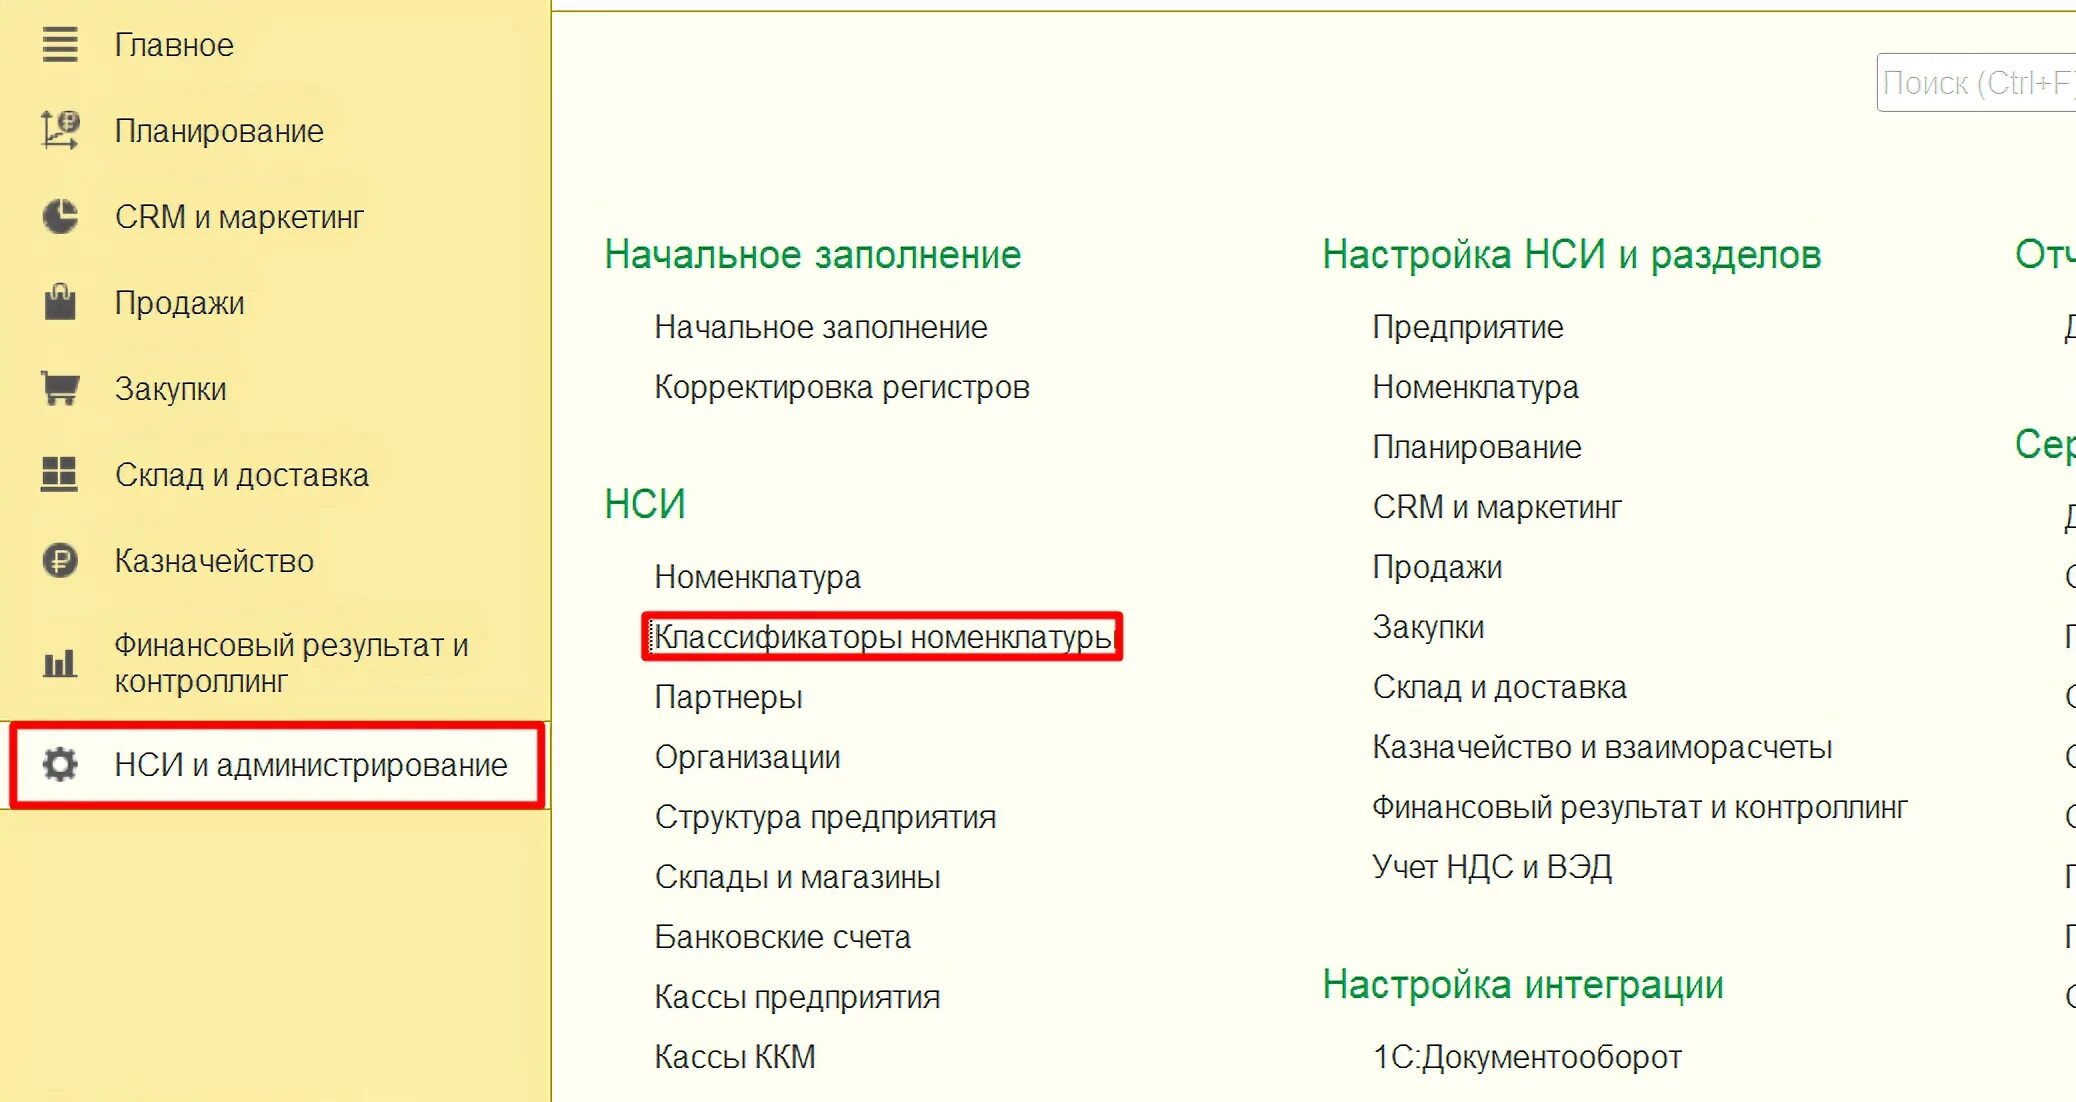Click the Закупки cart icon

click(60, 388)
